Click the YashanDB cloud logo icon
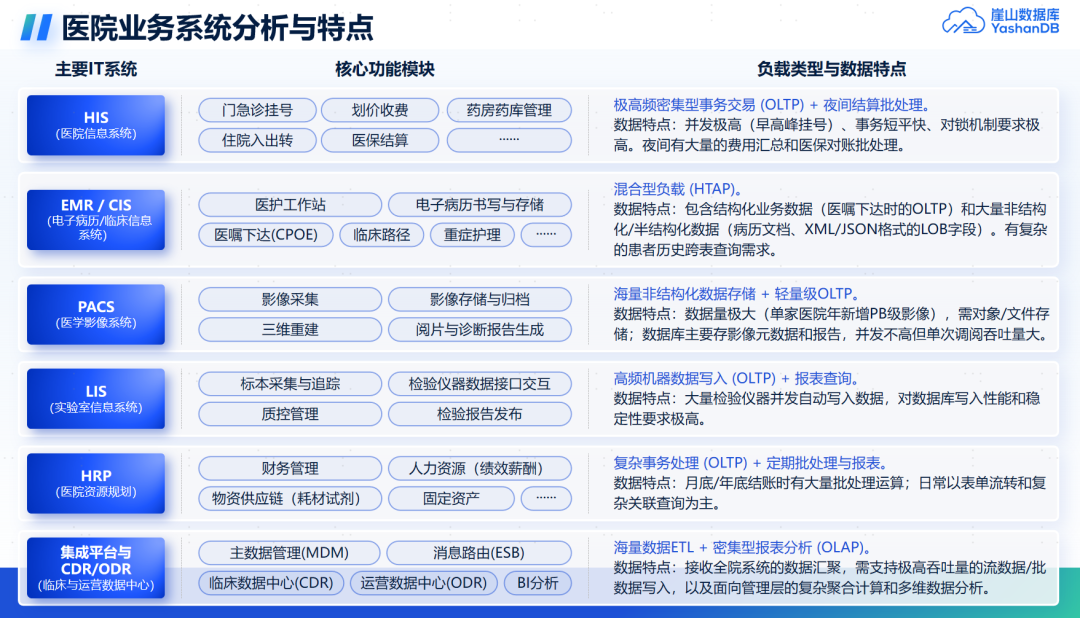 963,21
